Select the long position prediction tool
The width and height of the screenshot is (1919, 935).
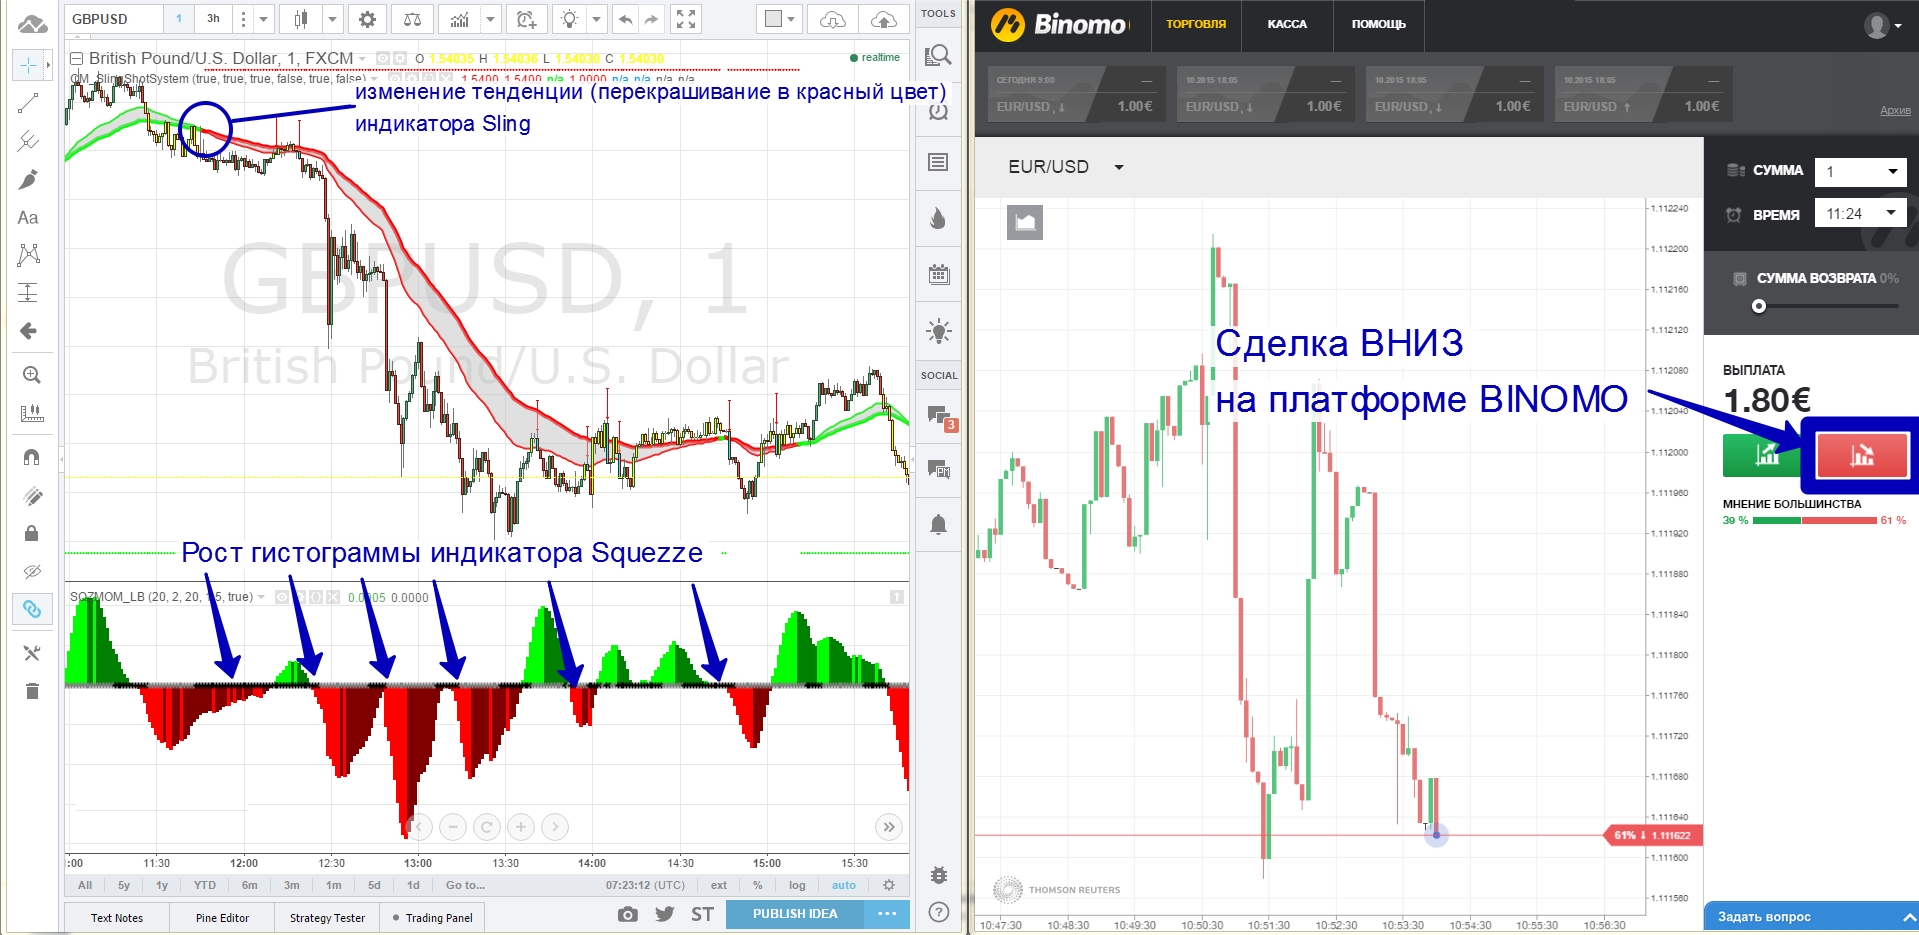pos(28,292)
